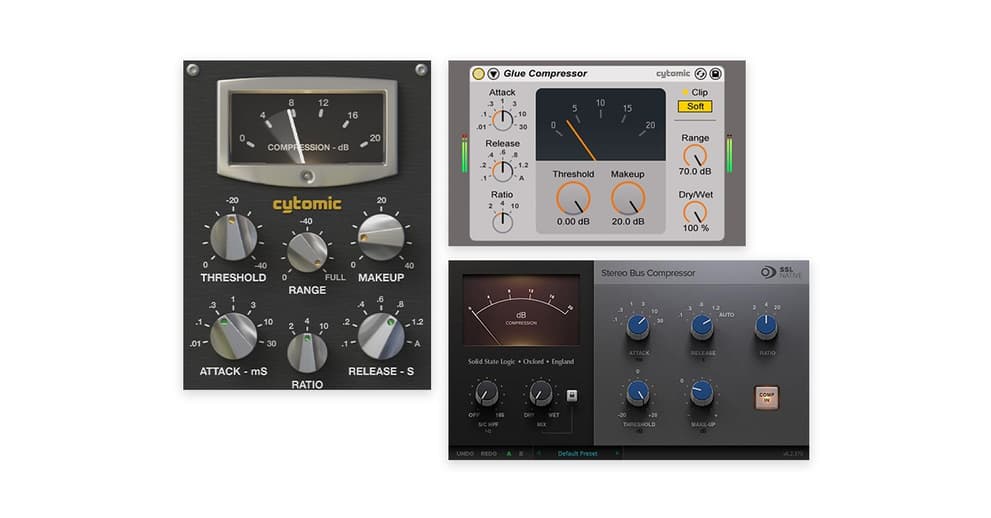Click the Makeup knob in Glue Compressor
991x518 pixels.
point(628,198)
